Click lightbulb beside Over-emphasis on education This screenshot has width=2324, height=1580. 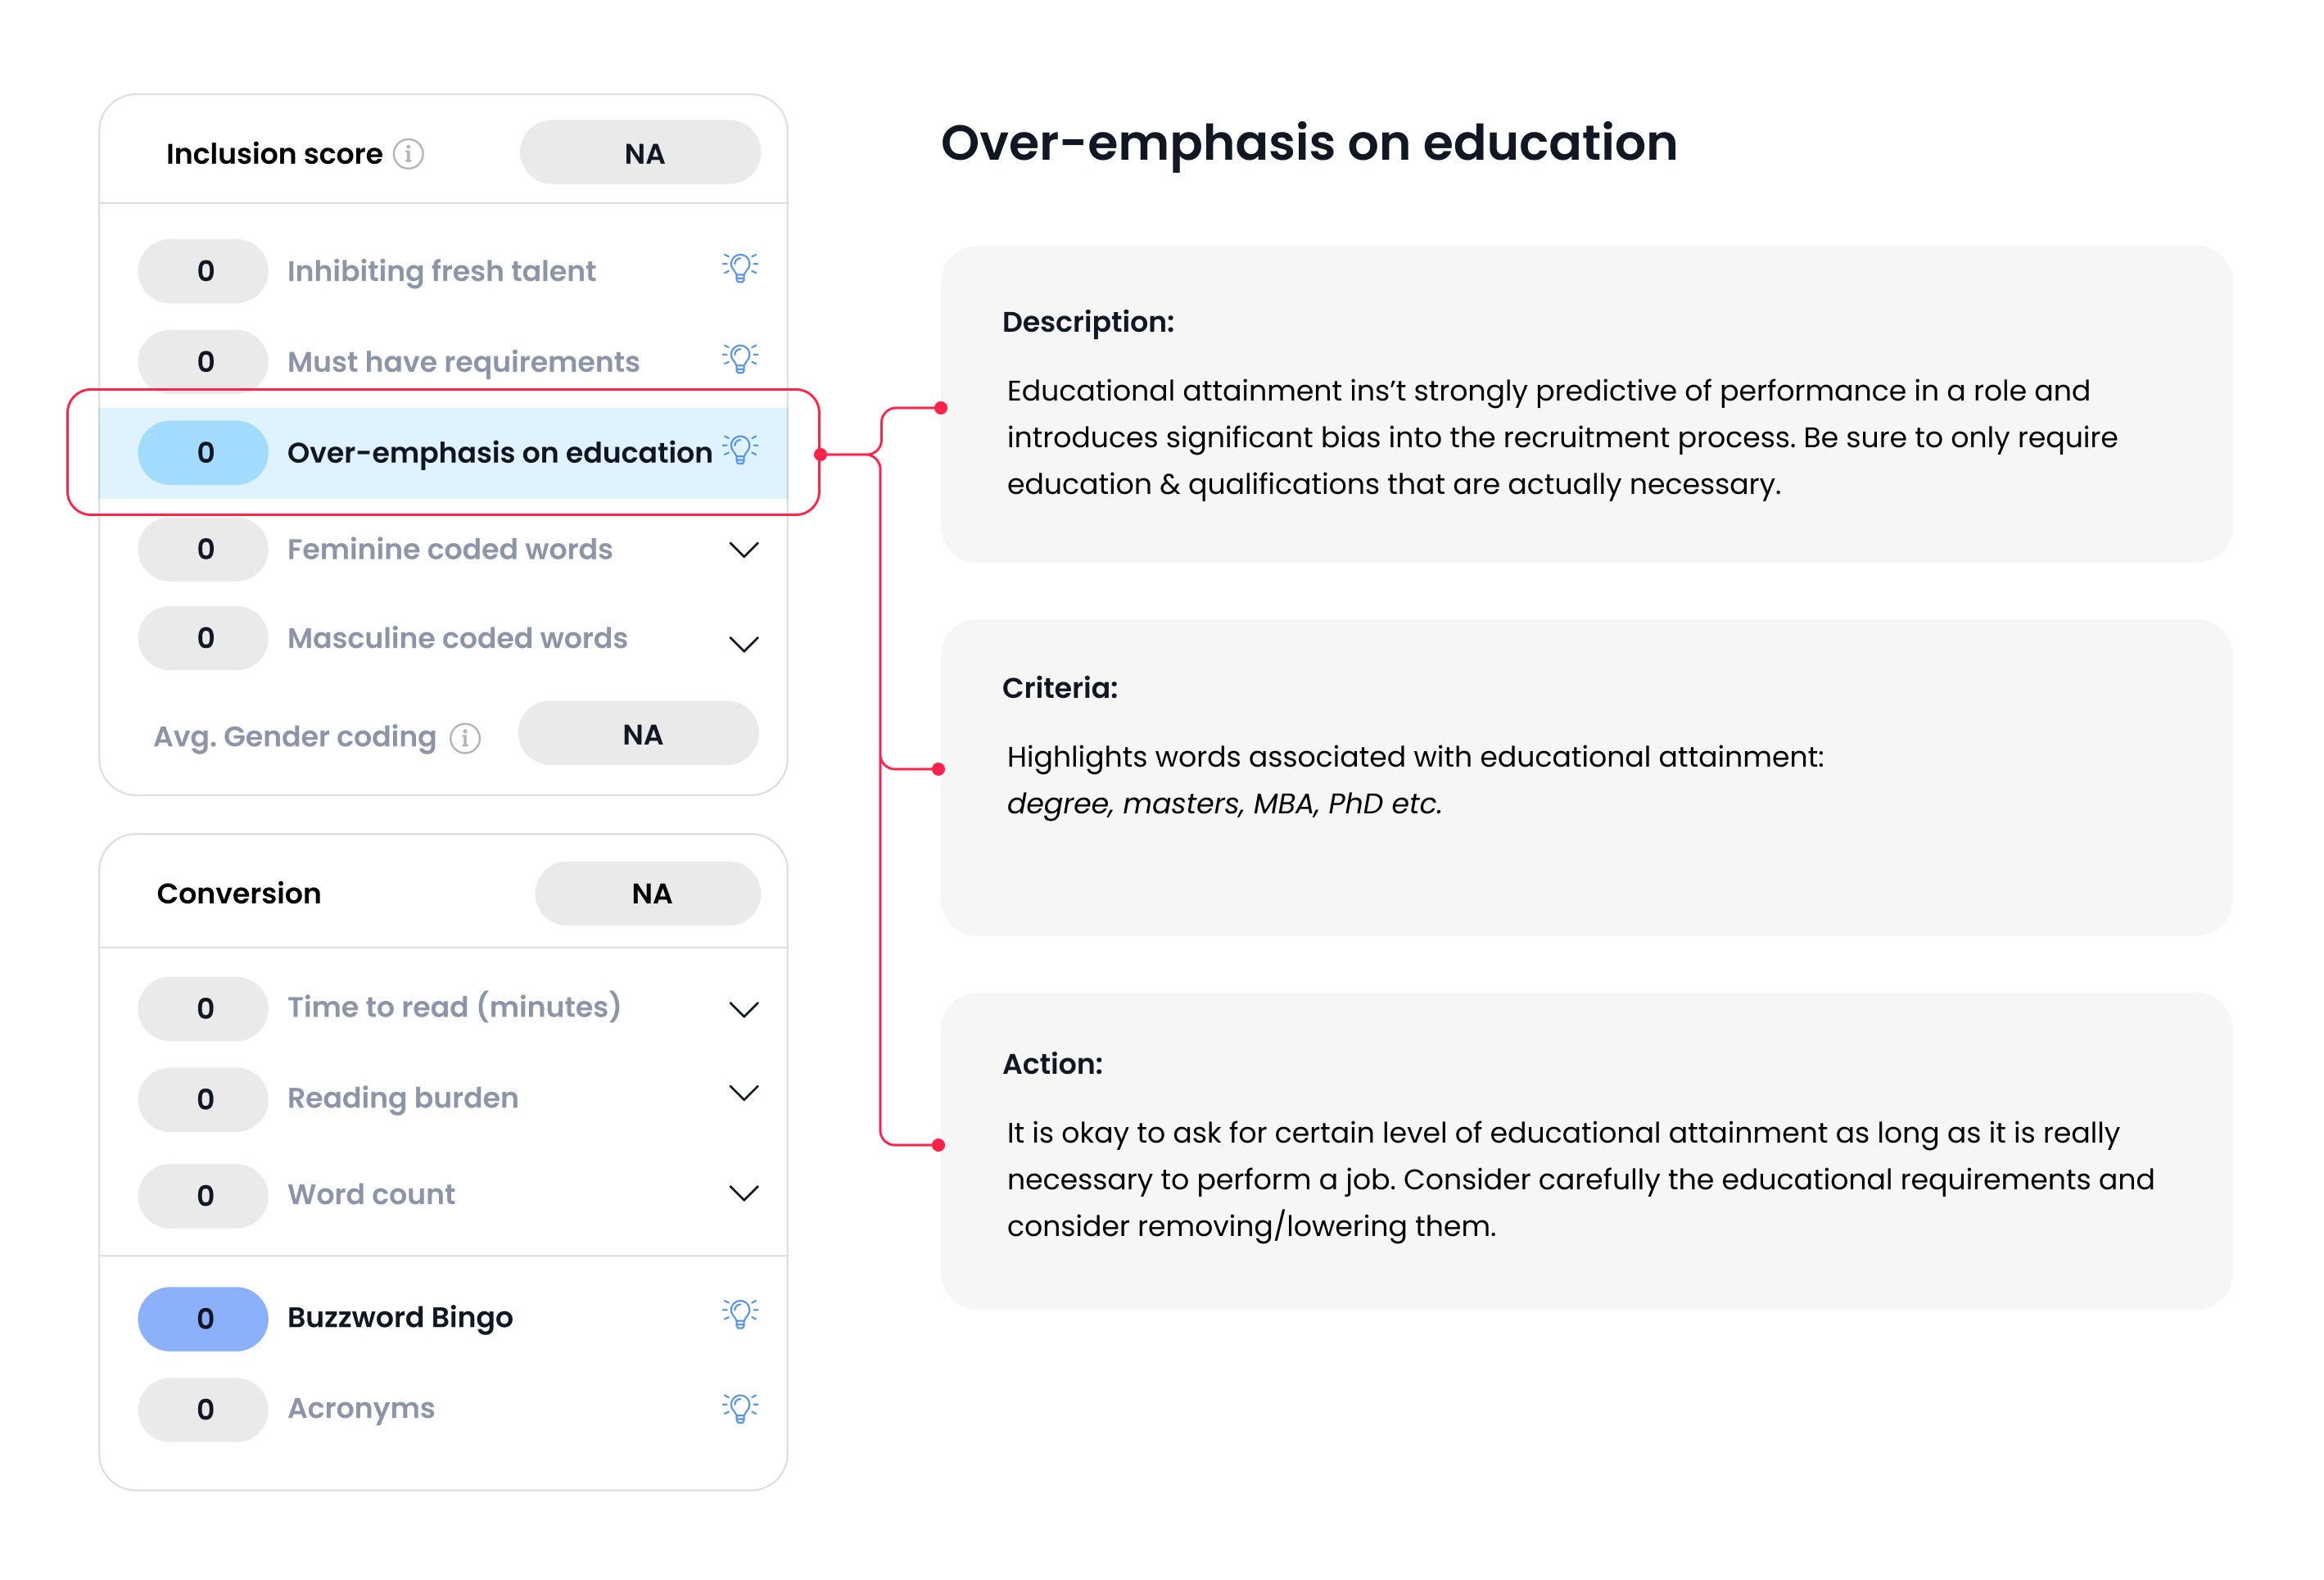click(740, 450)
